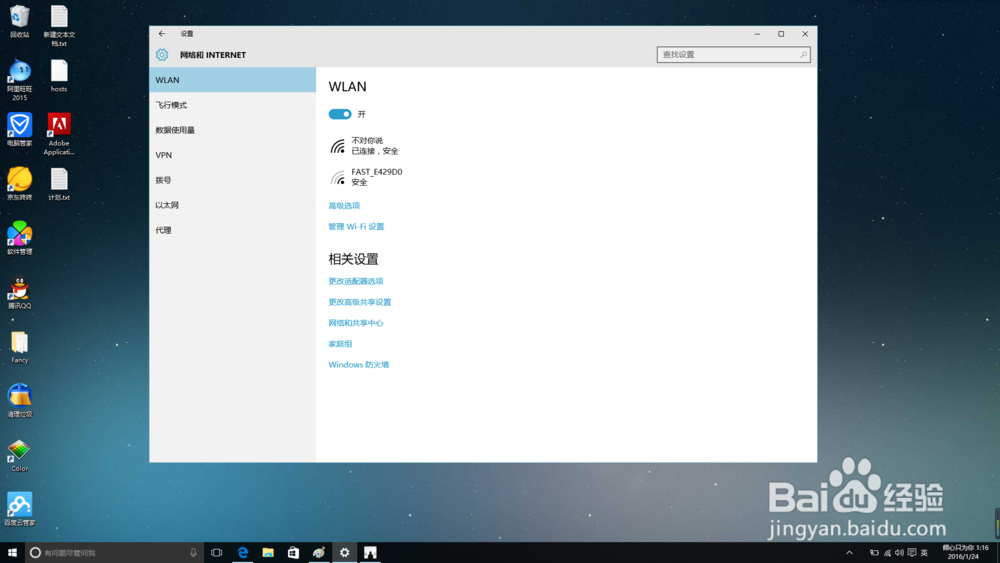The width and height of the screenshot is (1000, 563).
Task: Open the VPN sidebar section
Action: pyautogui.click(x=233, y=155)
